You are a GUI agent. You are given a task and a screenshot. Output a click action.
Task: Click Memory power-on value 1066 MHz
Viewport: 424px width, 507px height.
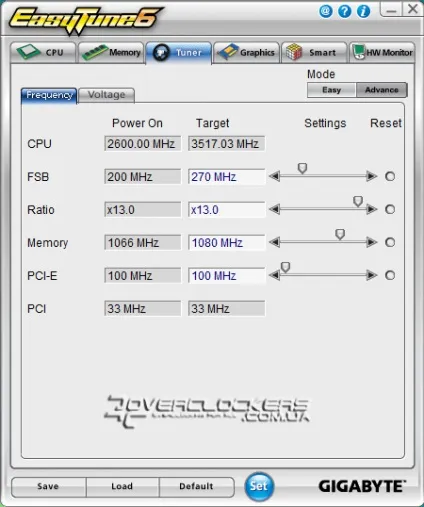(x=143, y=243)
